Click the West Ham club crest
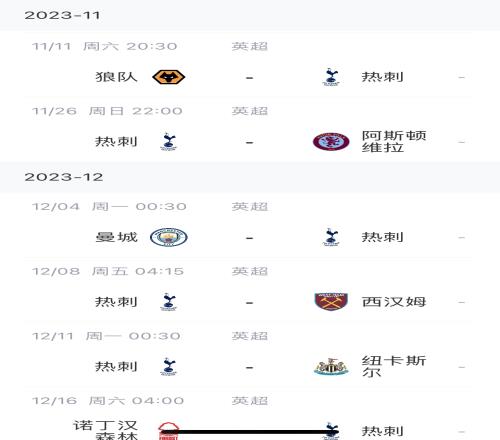Image resolution: width=500 pixels, height=440 pixels. [x=331, y=302]
